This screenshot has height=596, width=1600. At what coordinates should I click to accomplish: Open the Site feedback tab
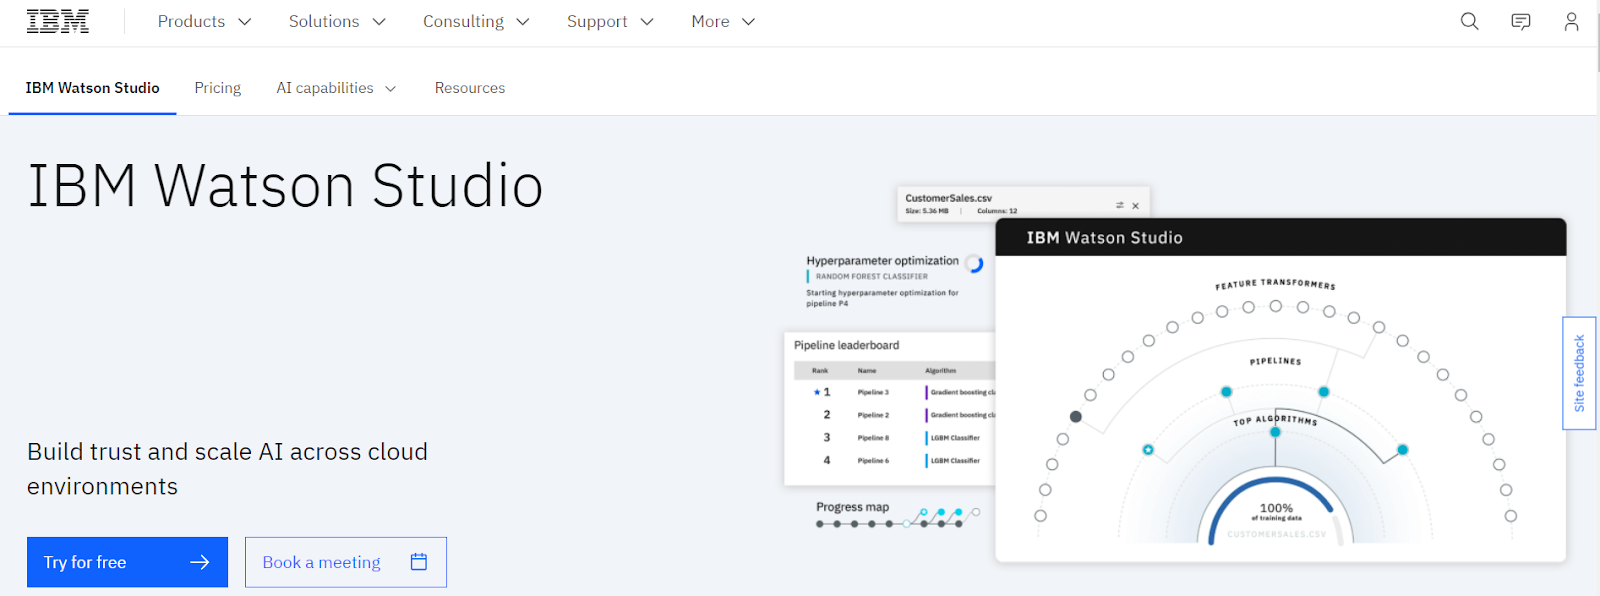(x=1579, y=373)
